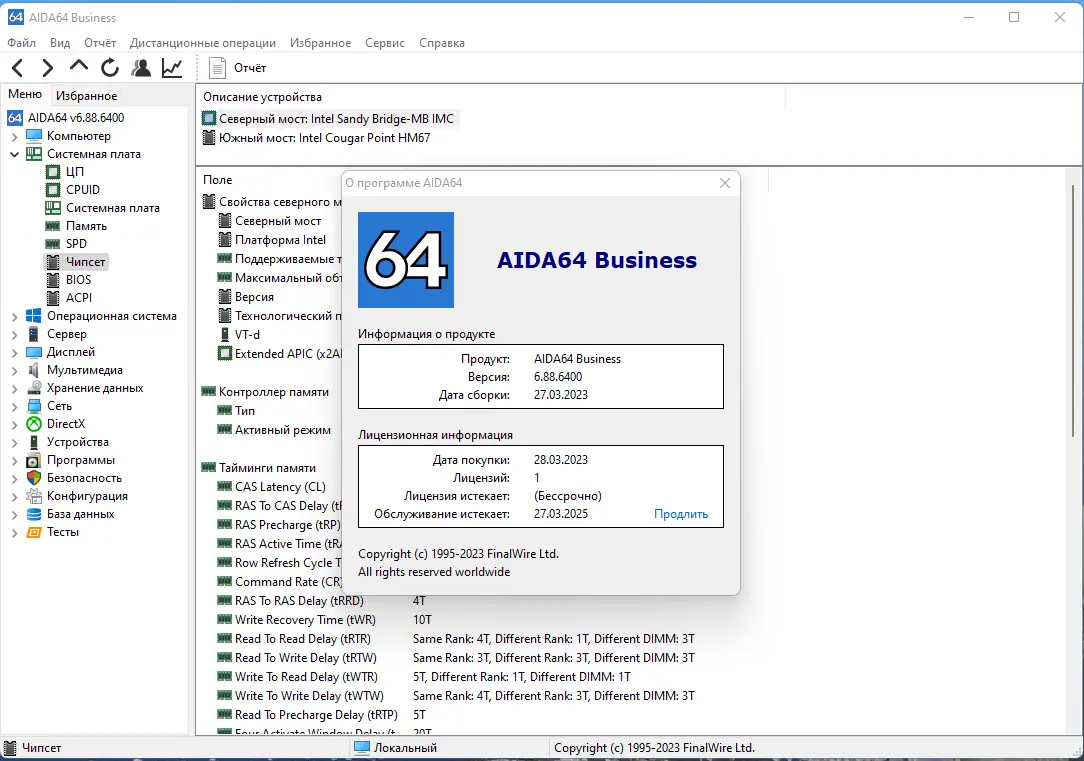Screen dimensions: 1084x761
Task: Click the Устройства device icon
Action: tap(33, 441)
